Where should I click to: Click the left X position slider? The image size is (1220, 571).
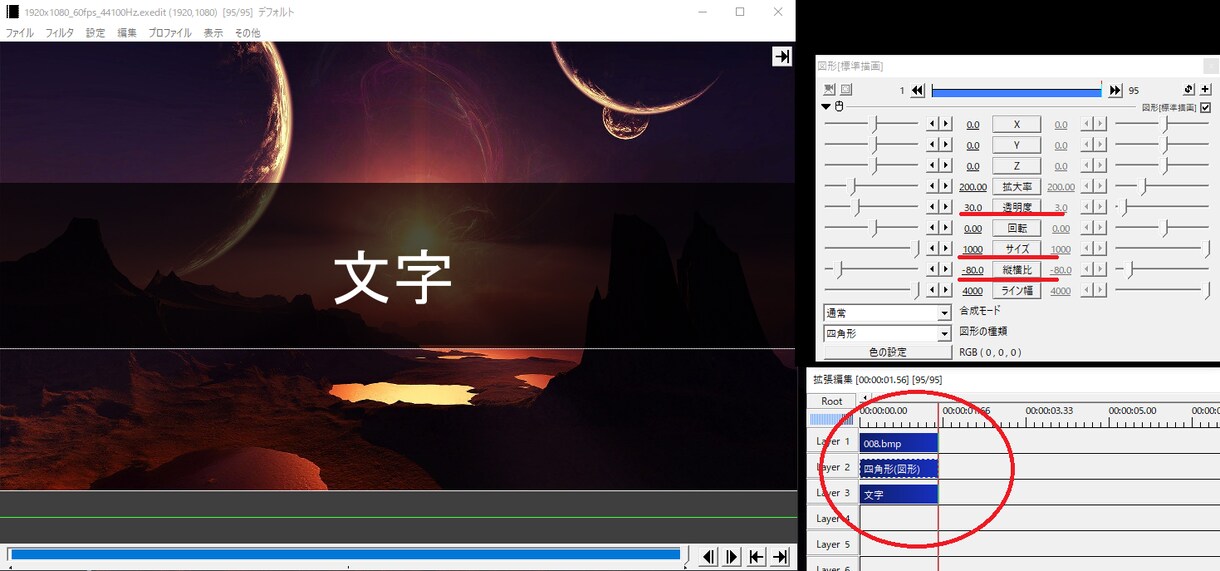click(871, 124)
